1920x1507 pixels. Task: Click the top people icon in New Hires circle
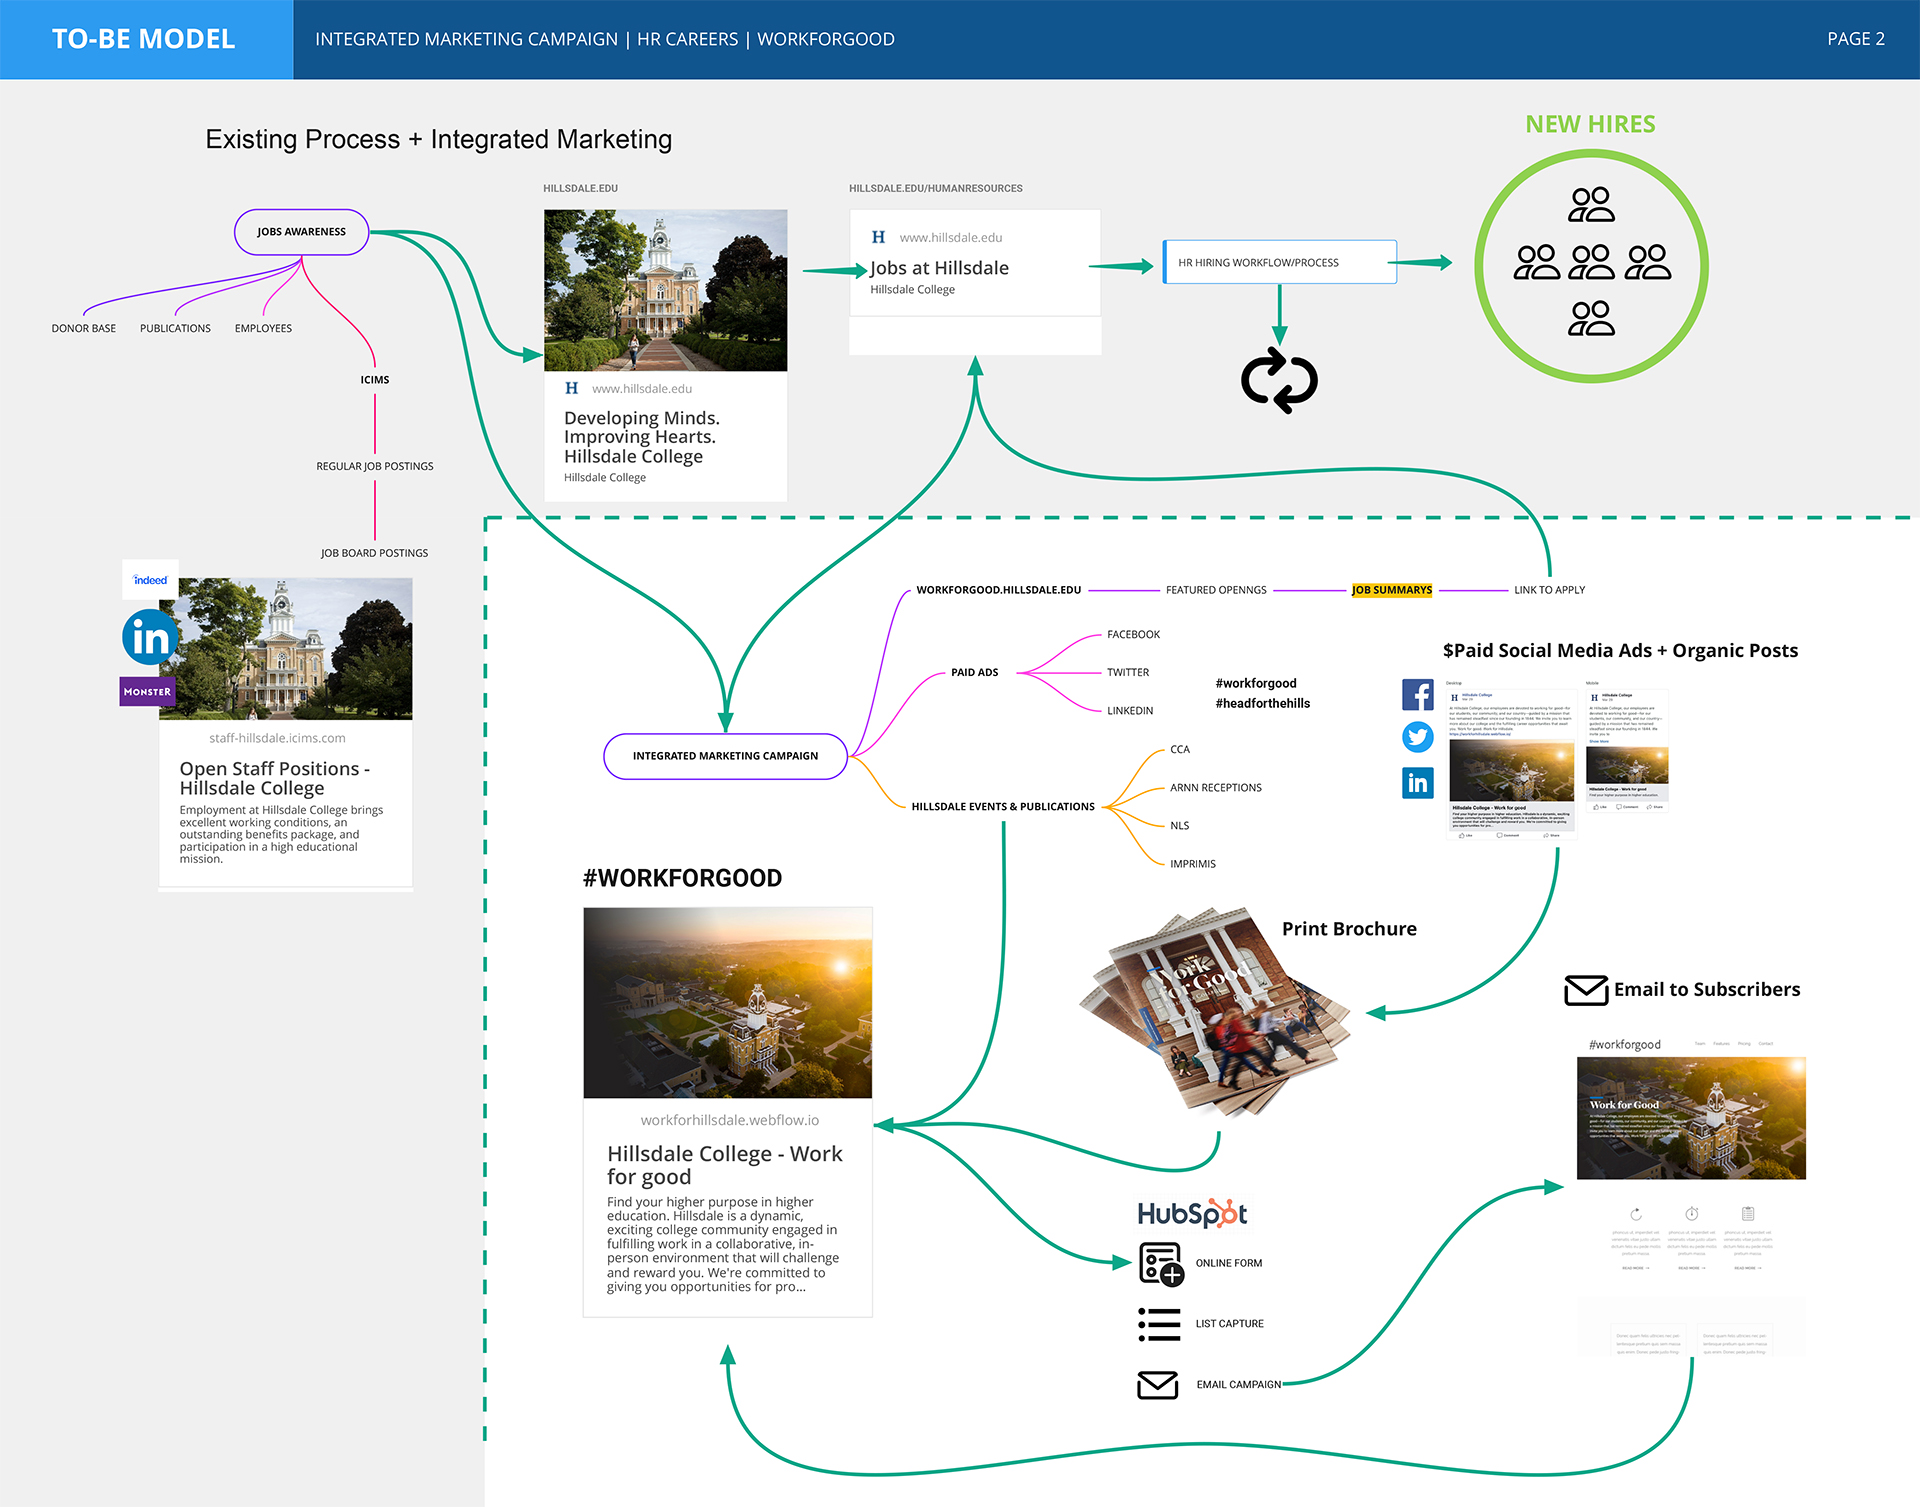tap(1591, 205)
